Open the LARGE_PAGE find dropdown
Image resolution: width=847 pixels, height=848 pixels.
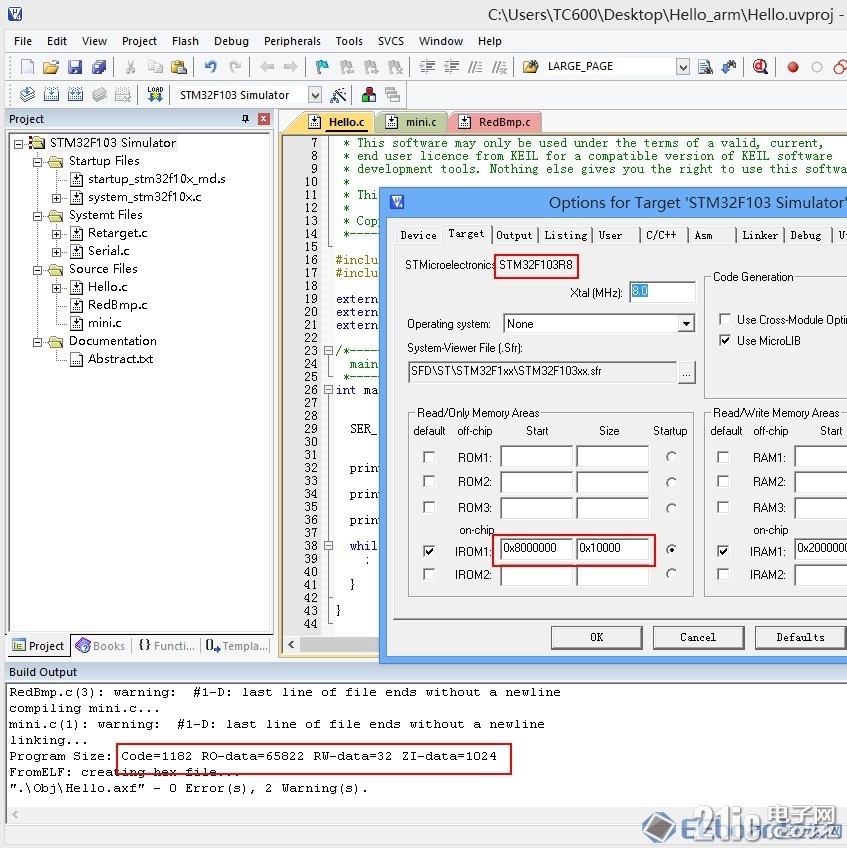pyautogui.click(x=683, y=67)
